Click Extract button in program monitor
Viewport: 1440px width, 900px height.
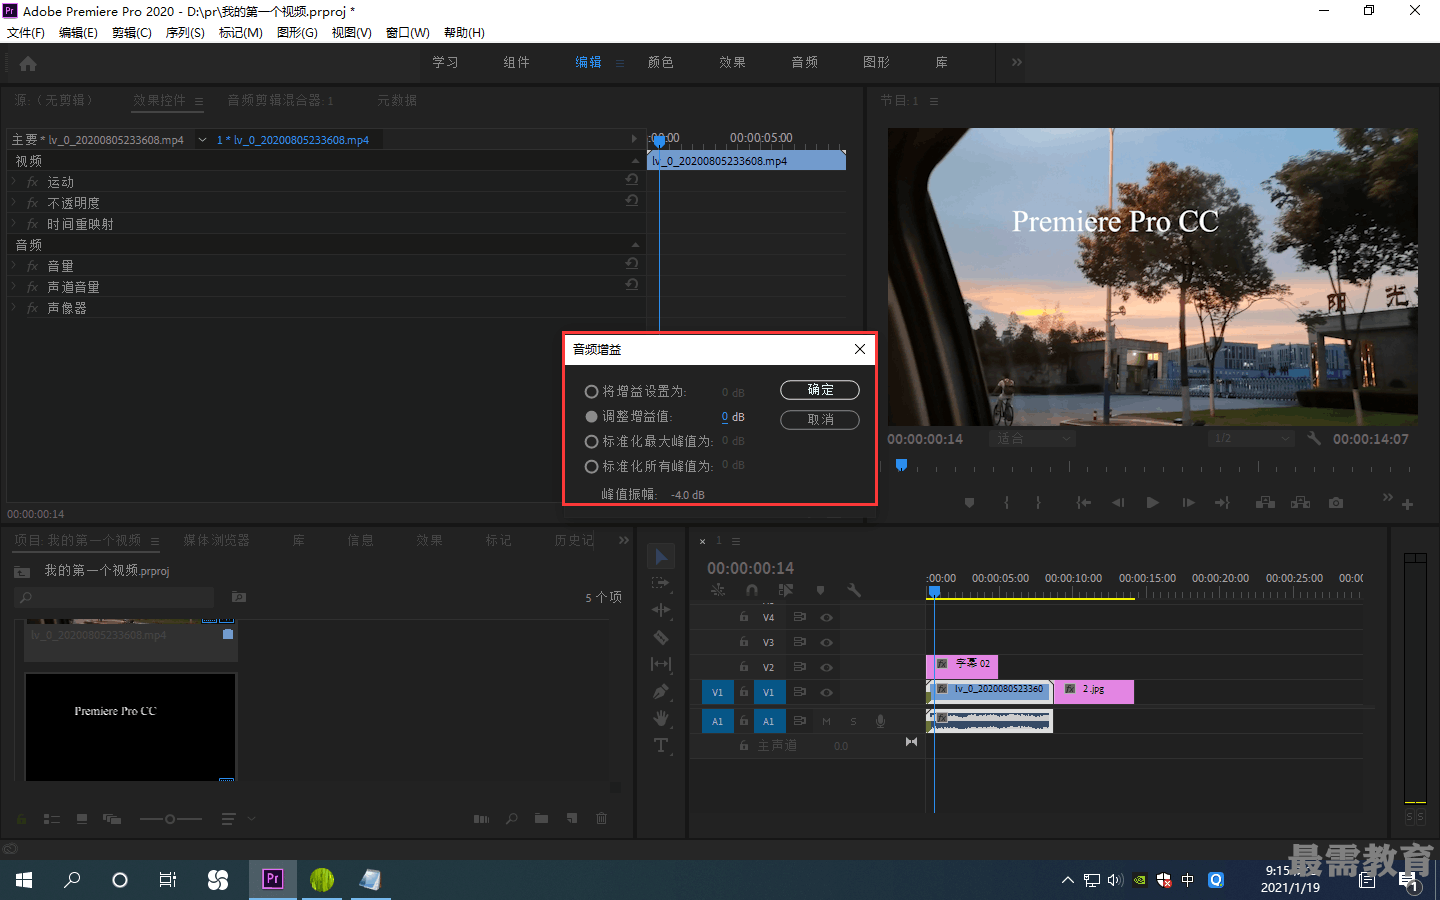[1300, 502]
